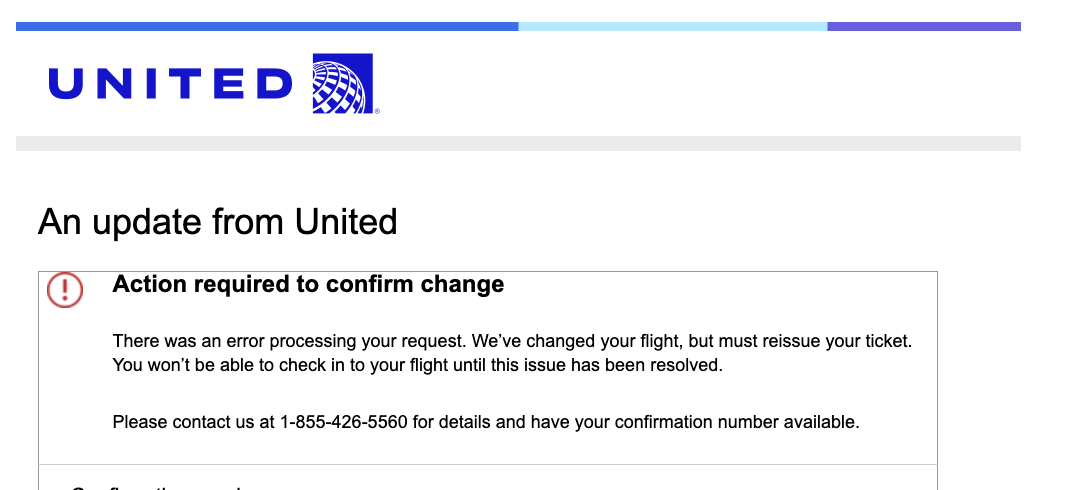This screenshot has width=1078, height=490.
Task: Click the red exclamation alert icon
Action: coord(65,289)
